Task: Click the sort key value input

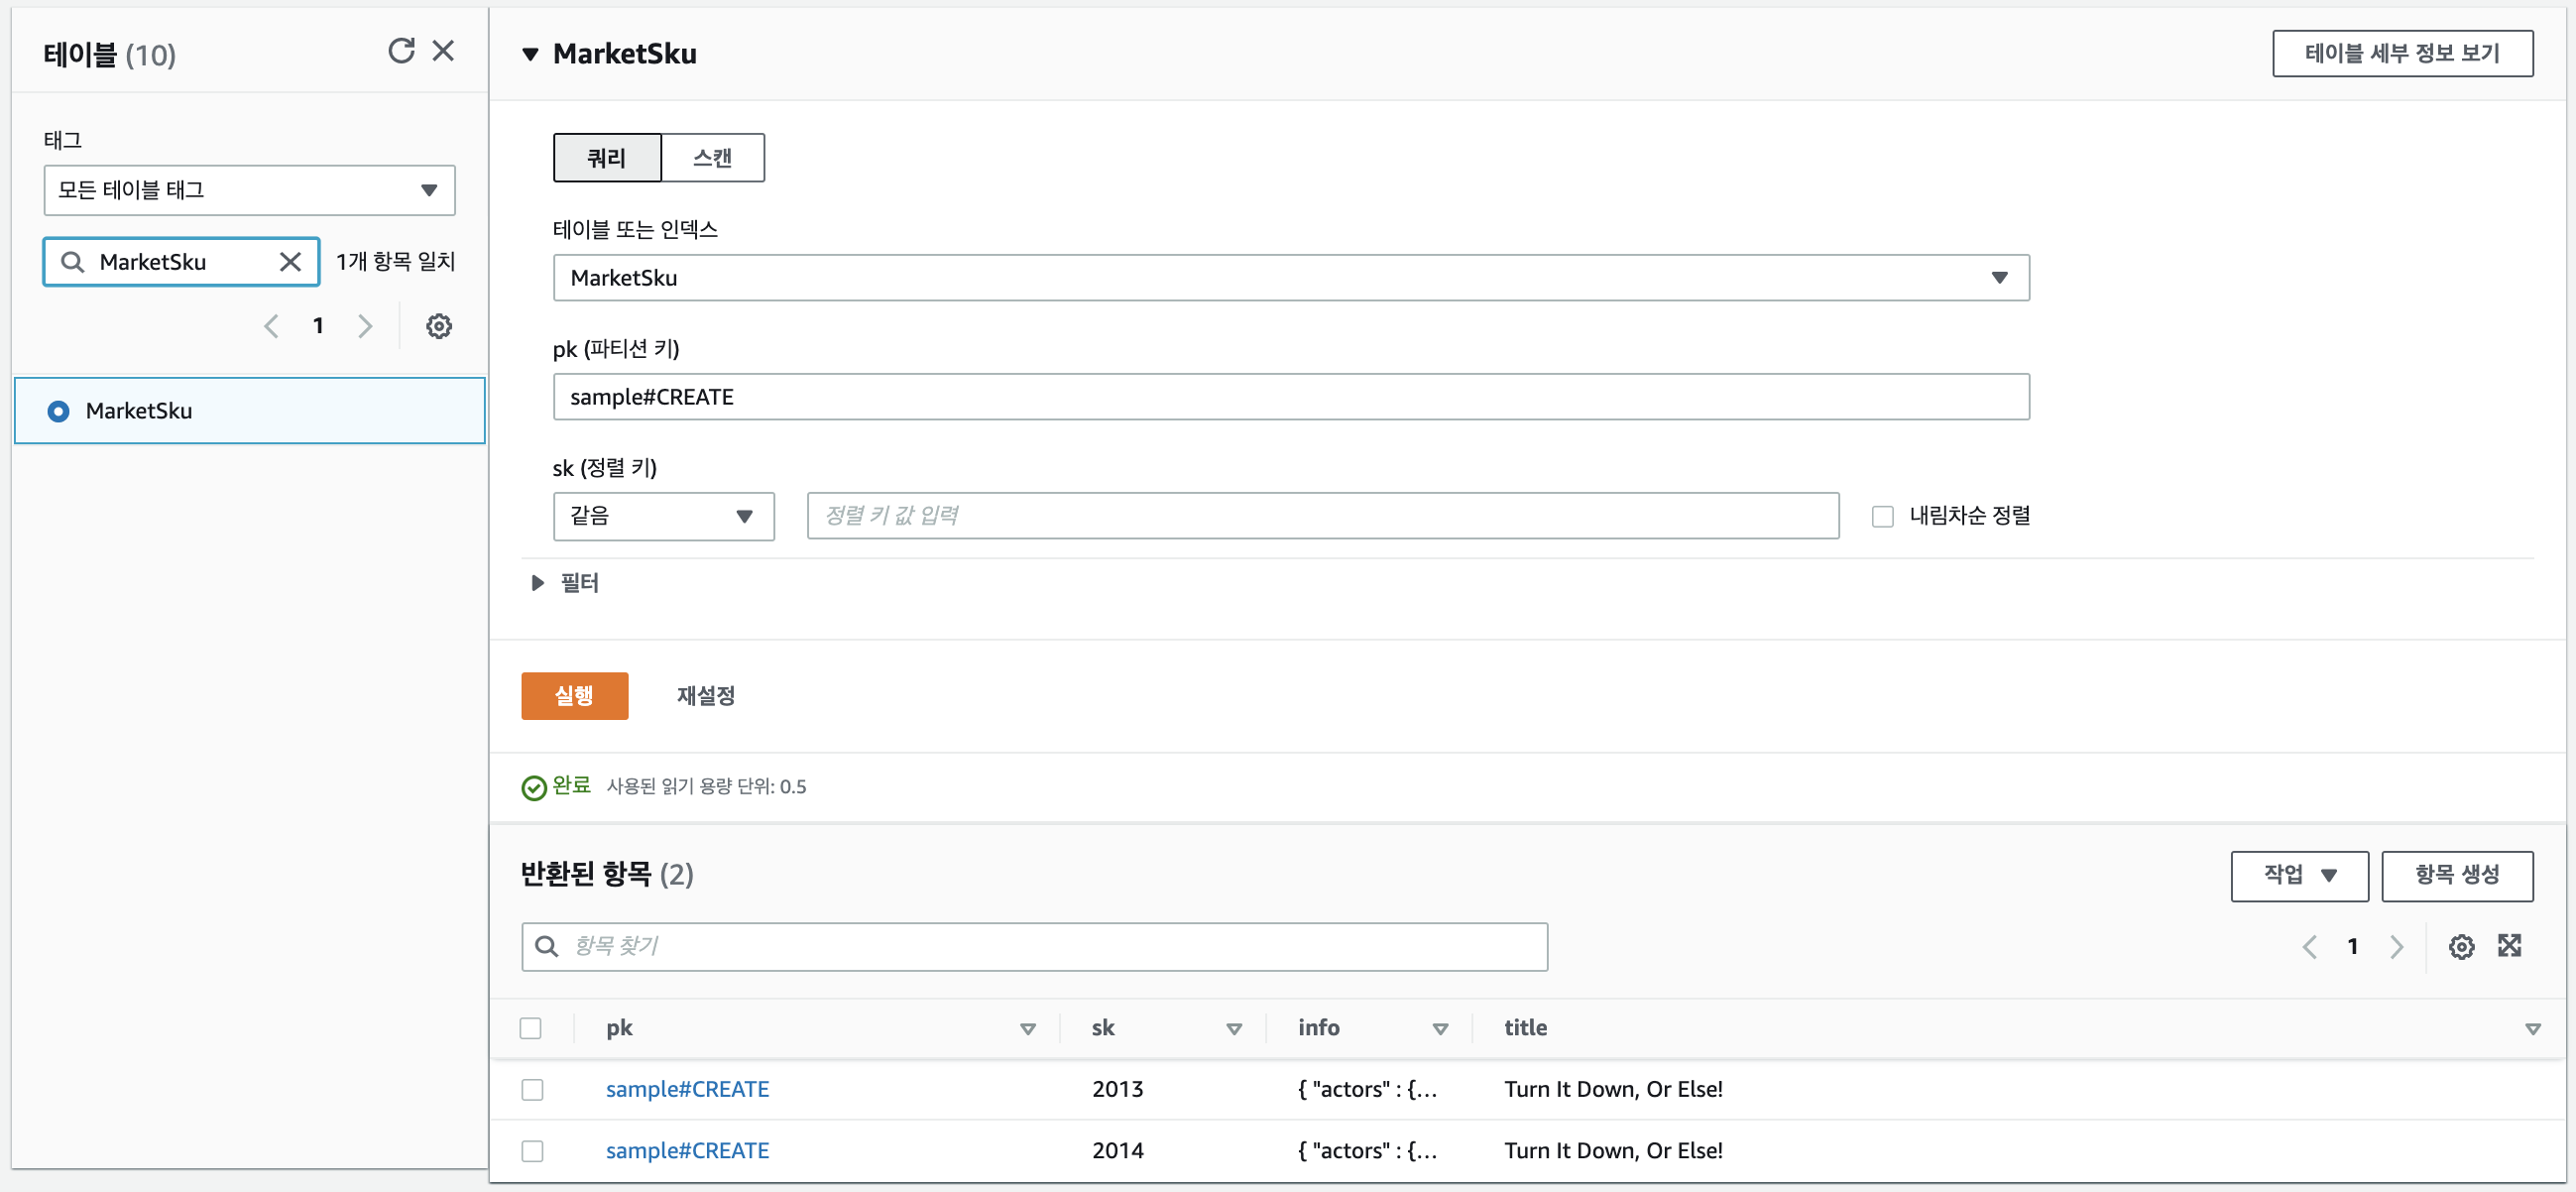Action: 1322,516
